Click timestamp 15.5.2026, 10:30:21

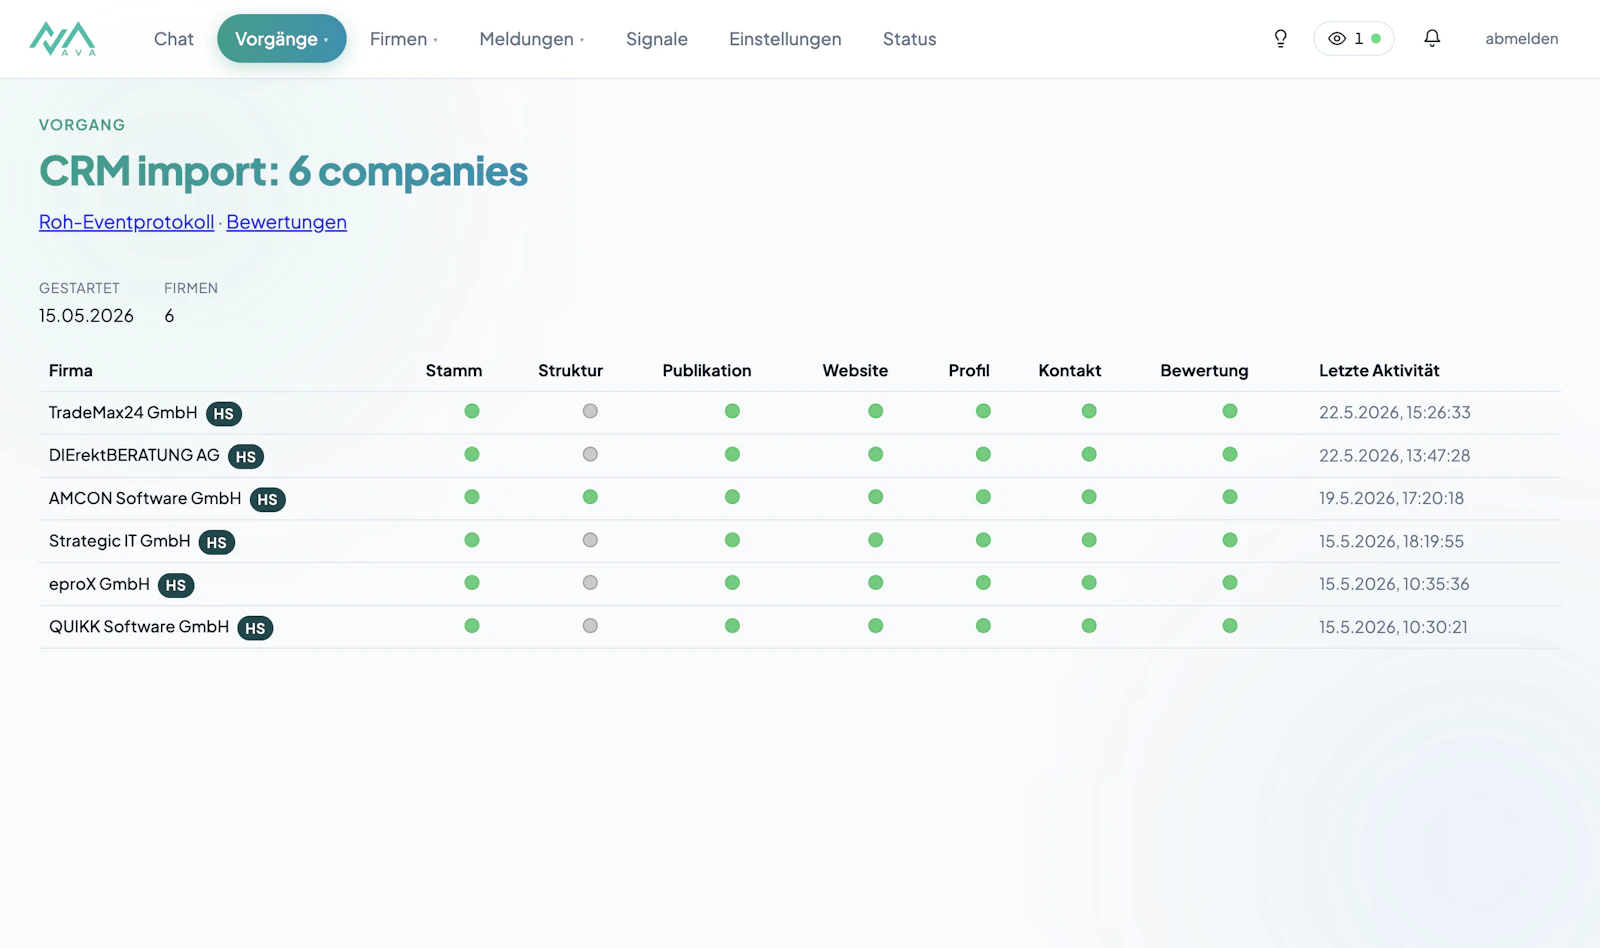[x=1393, y=627]
